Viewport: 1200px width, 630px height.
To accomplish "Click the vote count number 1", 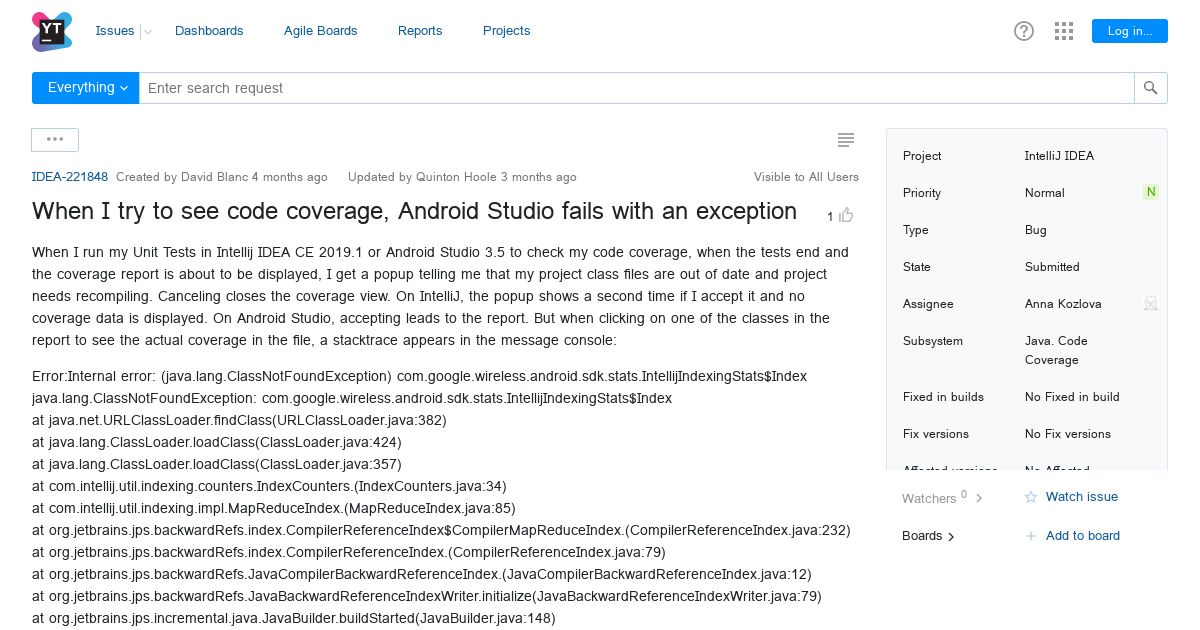I will 830,216.
